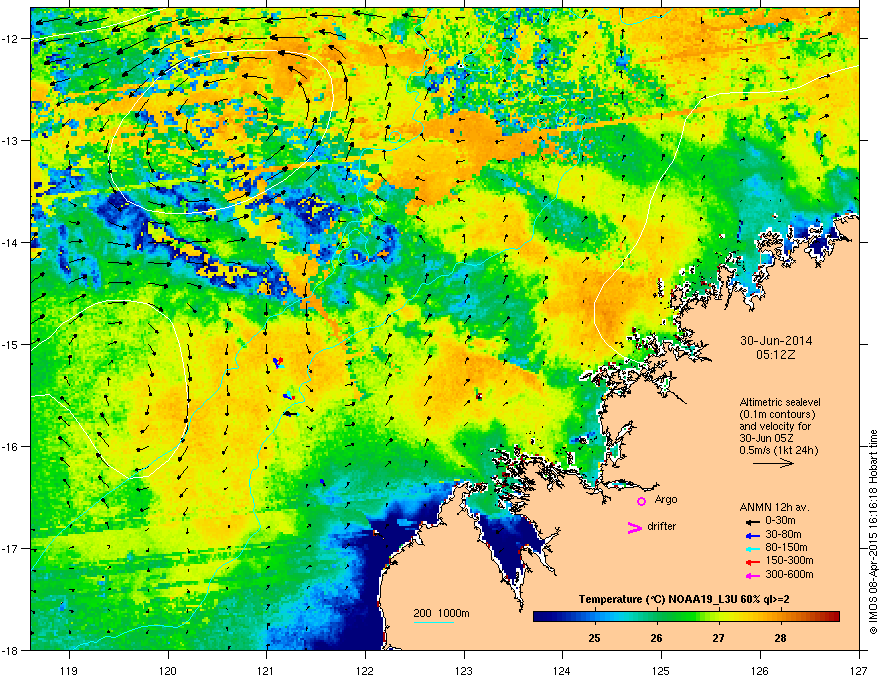Click the 05:12Z time label
880x680 pixels.
[776, 355]
